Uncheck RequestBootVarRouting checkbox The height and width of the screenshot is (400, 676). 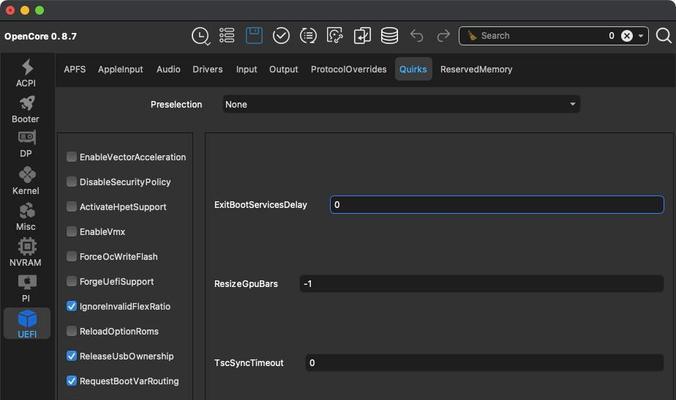pyautogui.click(x=72, y=381)
